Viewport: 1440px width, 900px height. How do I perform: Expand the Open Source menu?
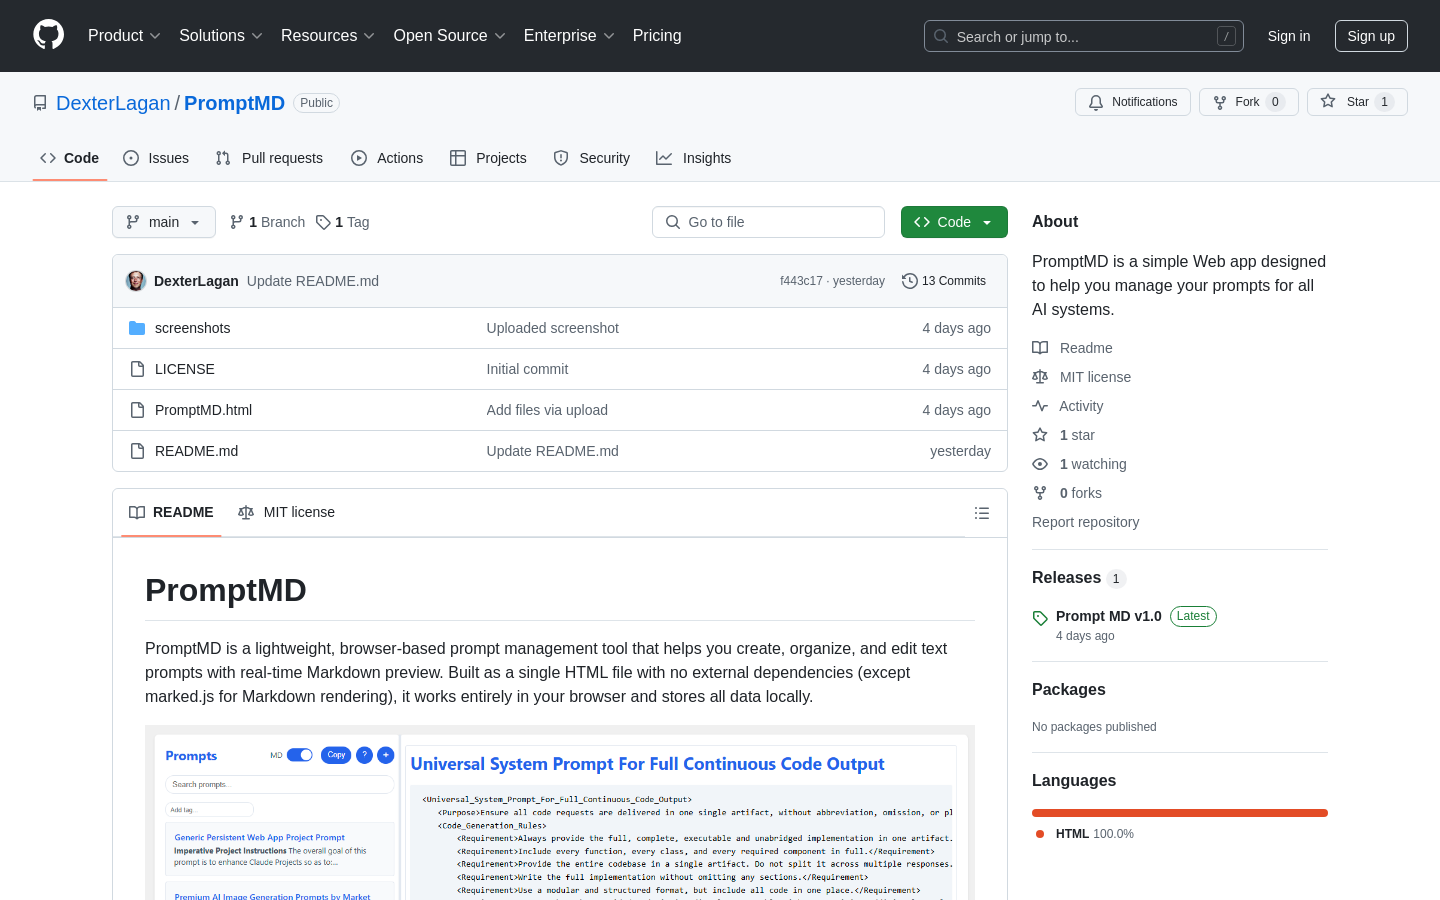point(450,36)
